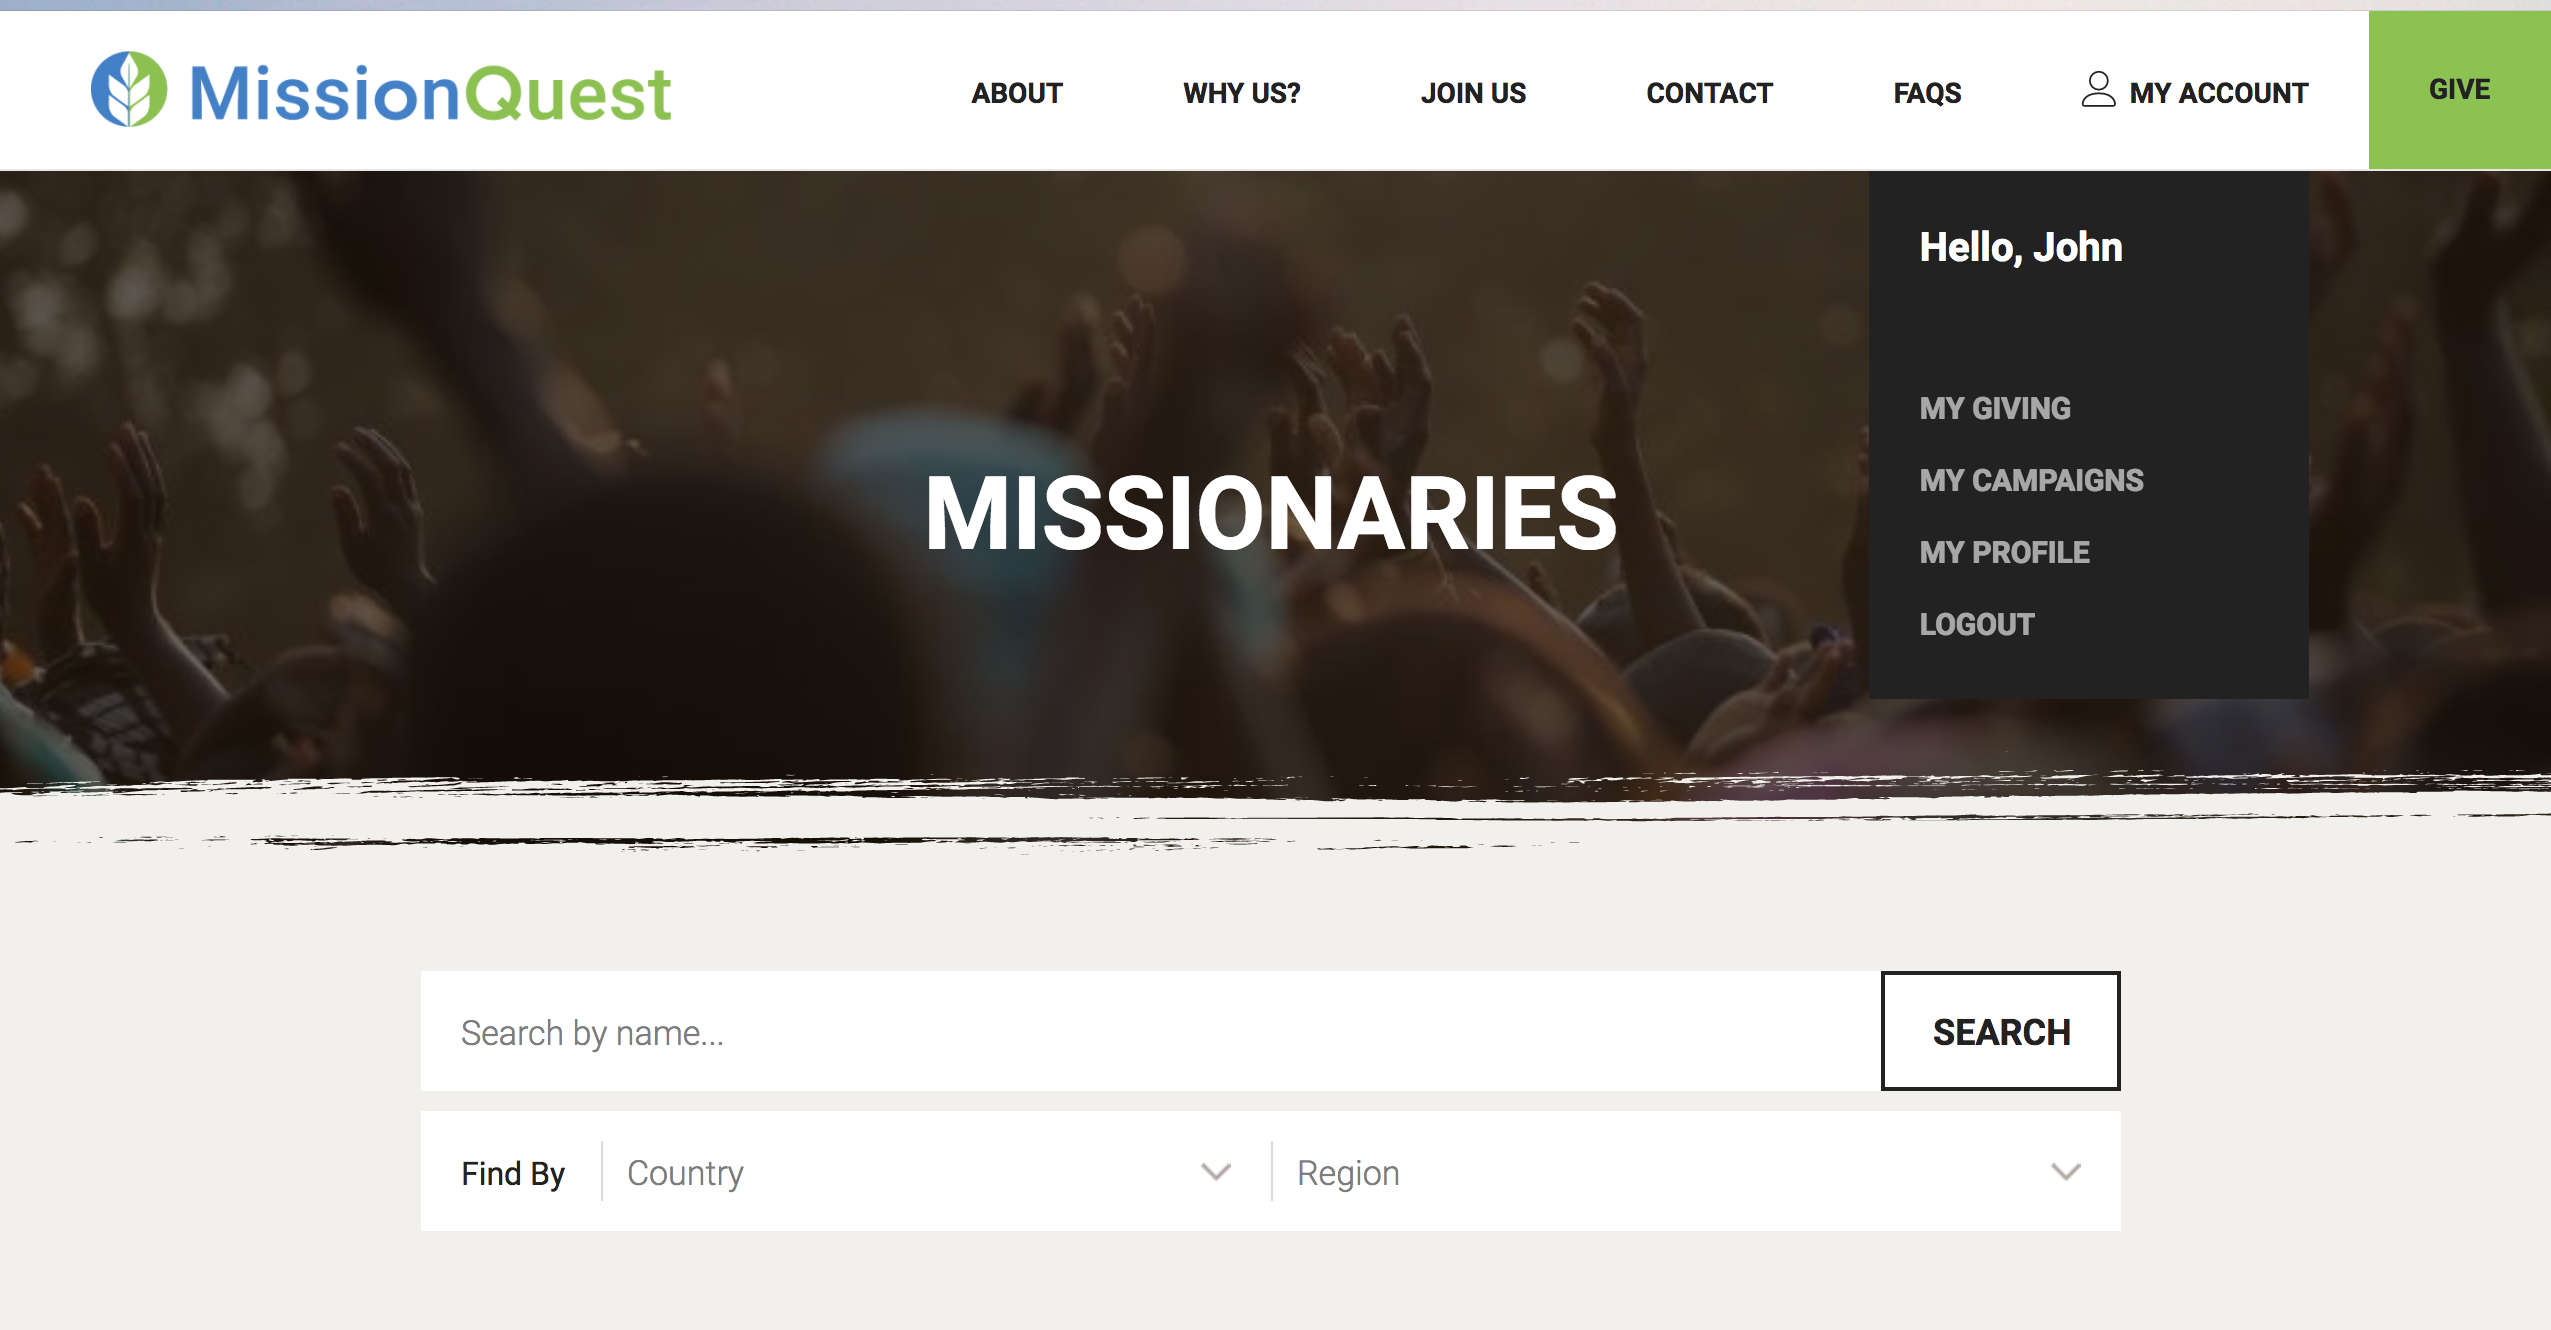2551x1330 pixels.
Task: Go to My Profile in account menu
Action: pos(2004,552)
